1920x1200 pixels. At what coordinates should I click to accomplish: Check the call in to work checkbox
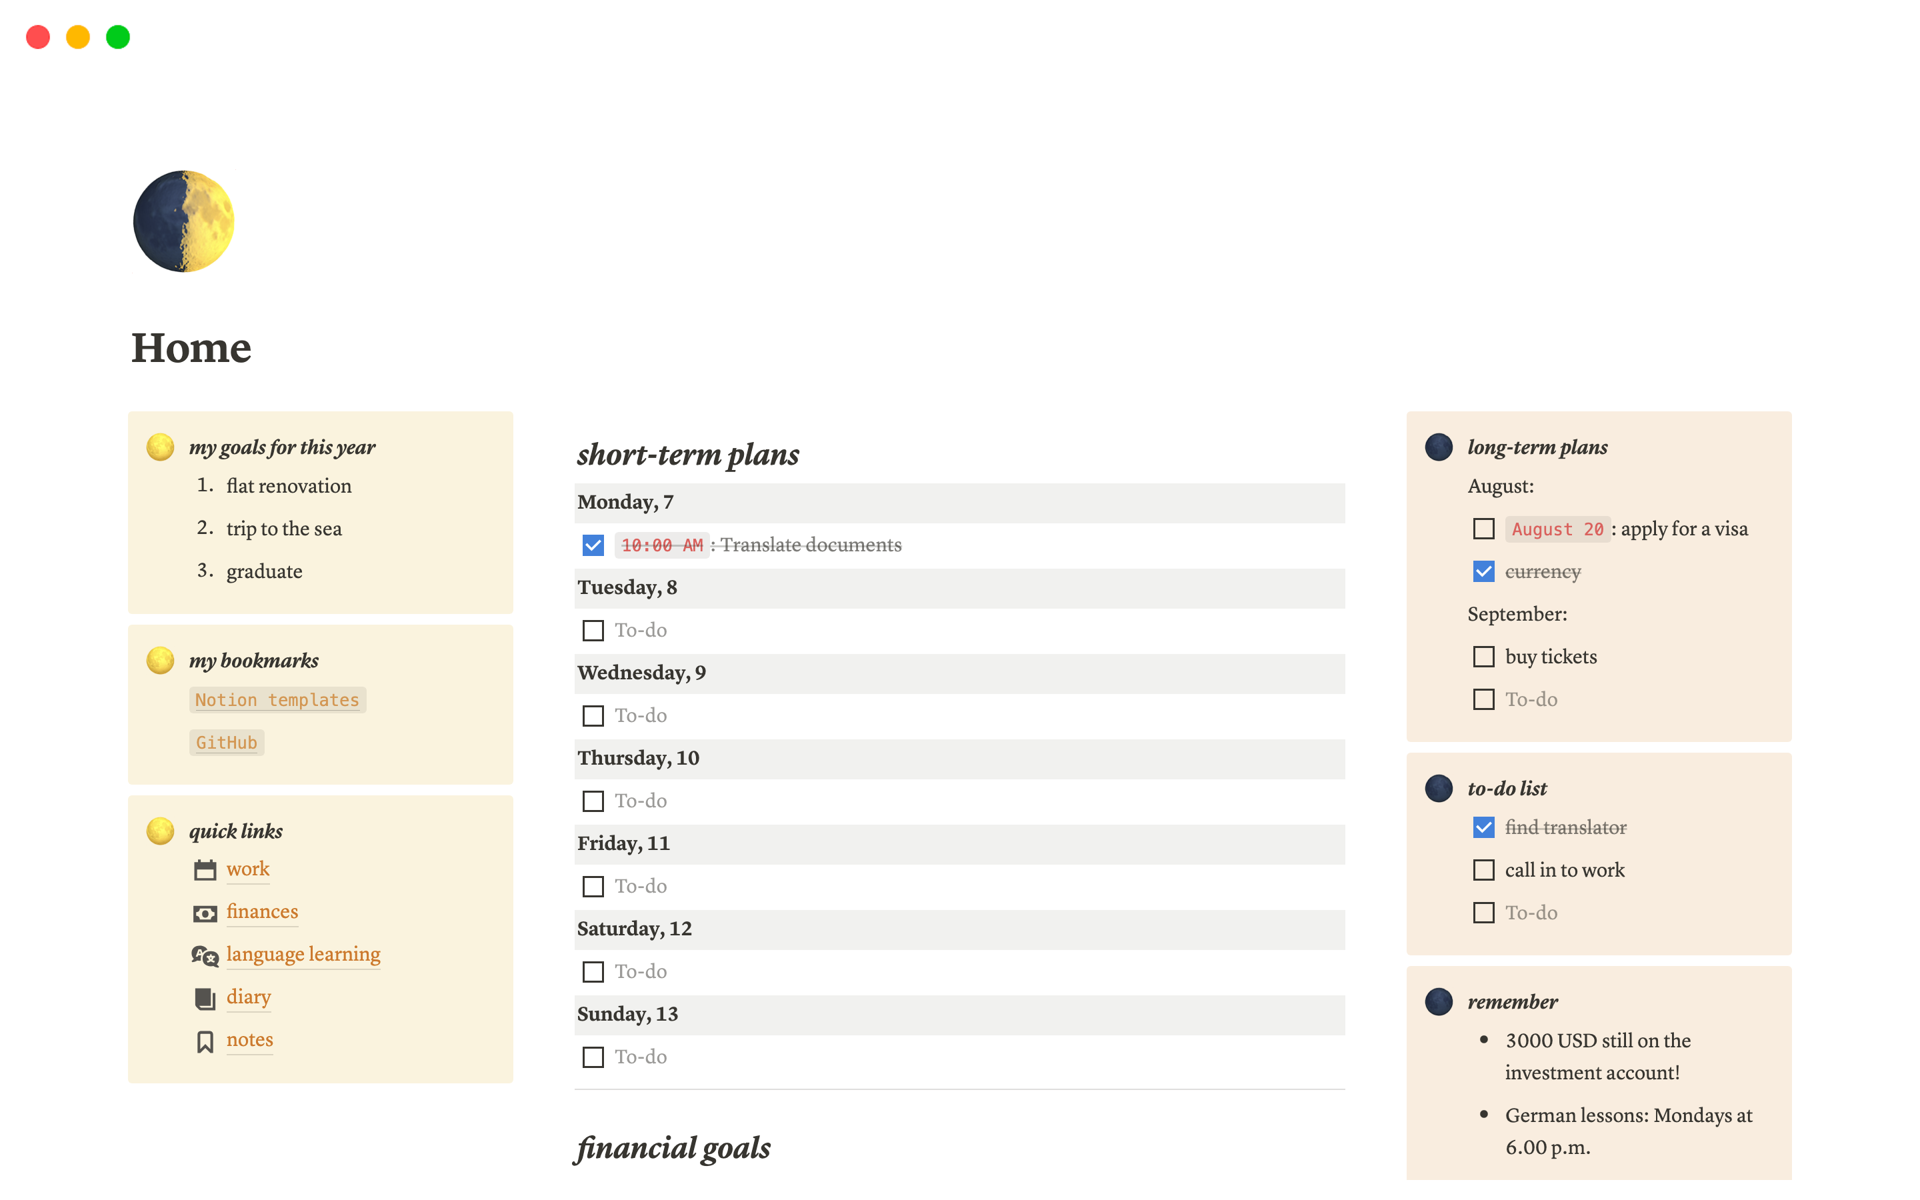[1483, 870]
